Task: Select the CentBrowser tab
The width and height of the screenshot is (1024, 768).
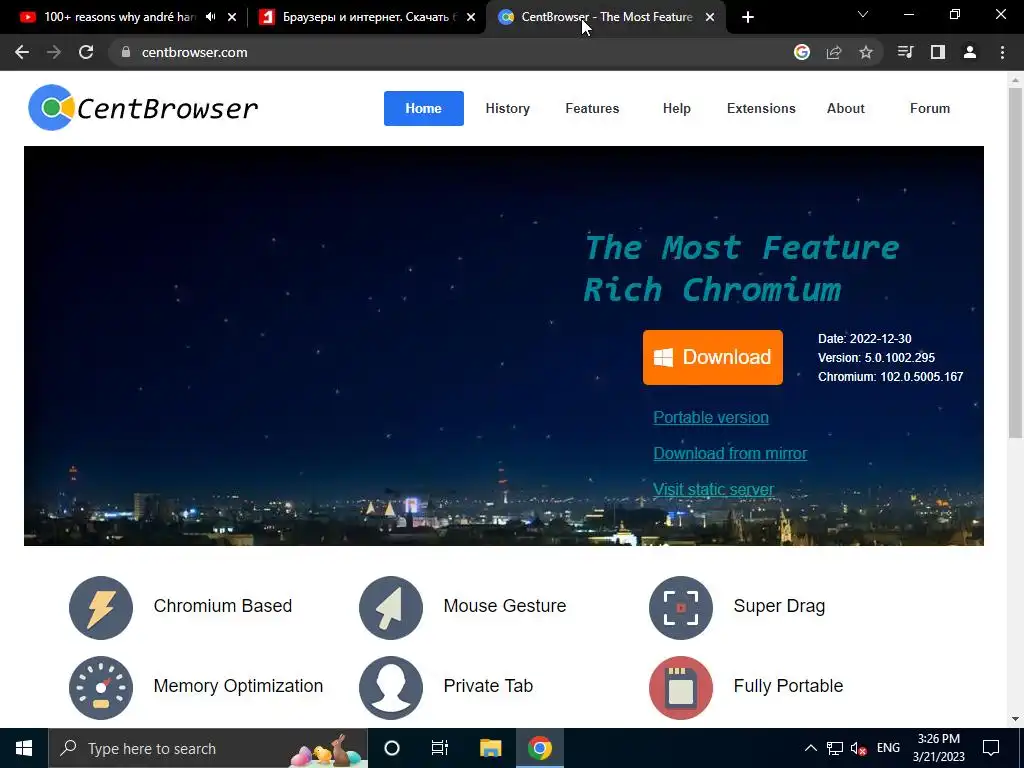Action: tap(604, 17)
